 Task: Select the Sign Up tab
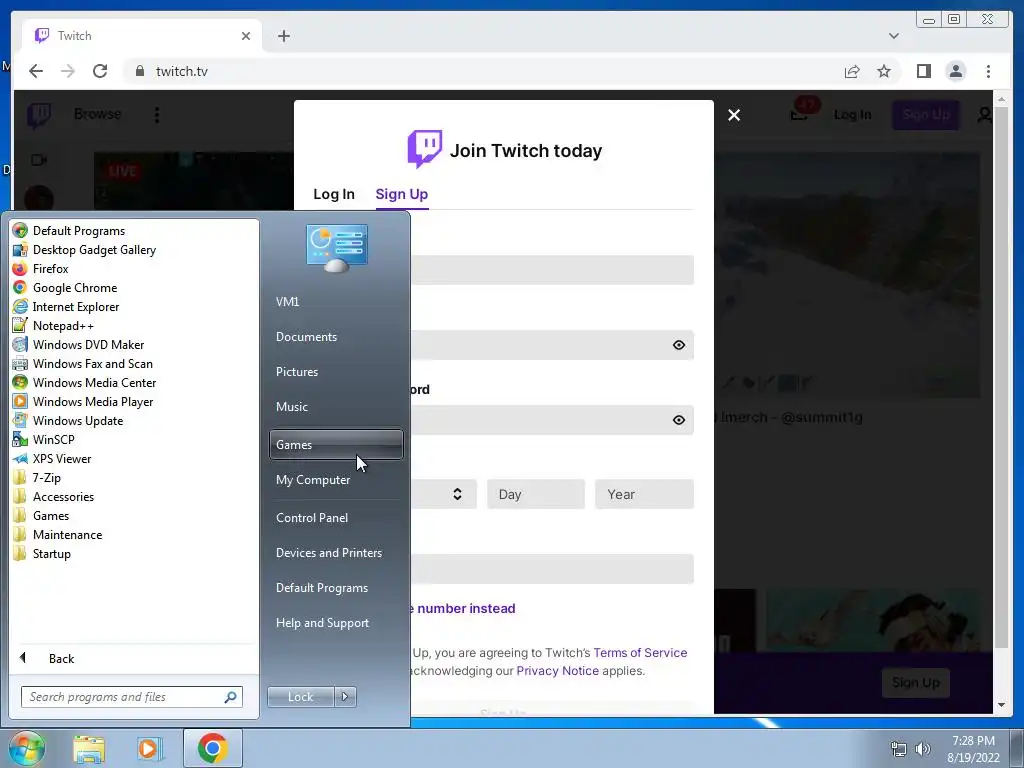pos(402,194)
